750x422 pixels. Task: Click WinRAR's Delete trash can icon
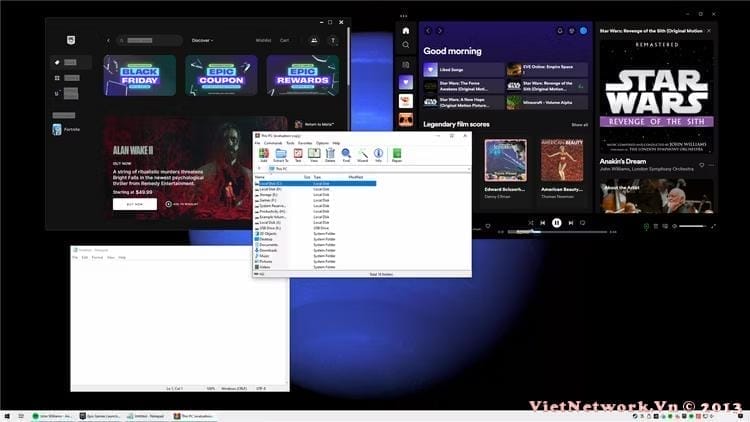330,155
